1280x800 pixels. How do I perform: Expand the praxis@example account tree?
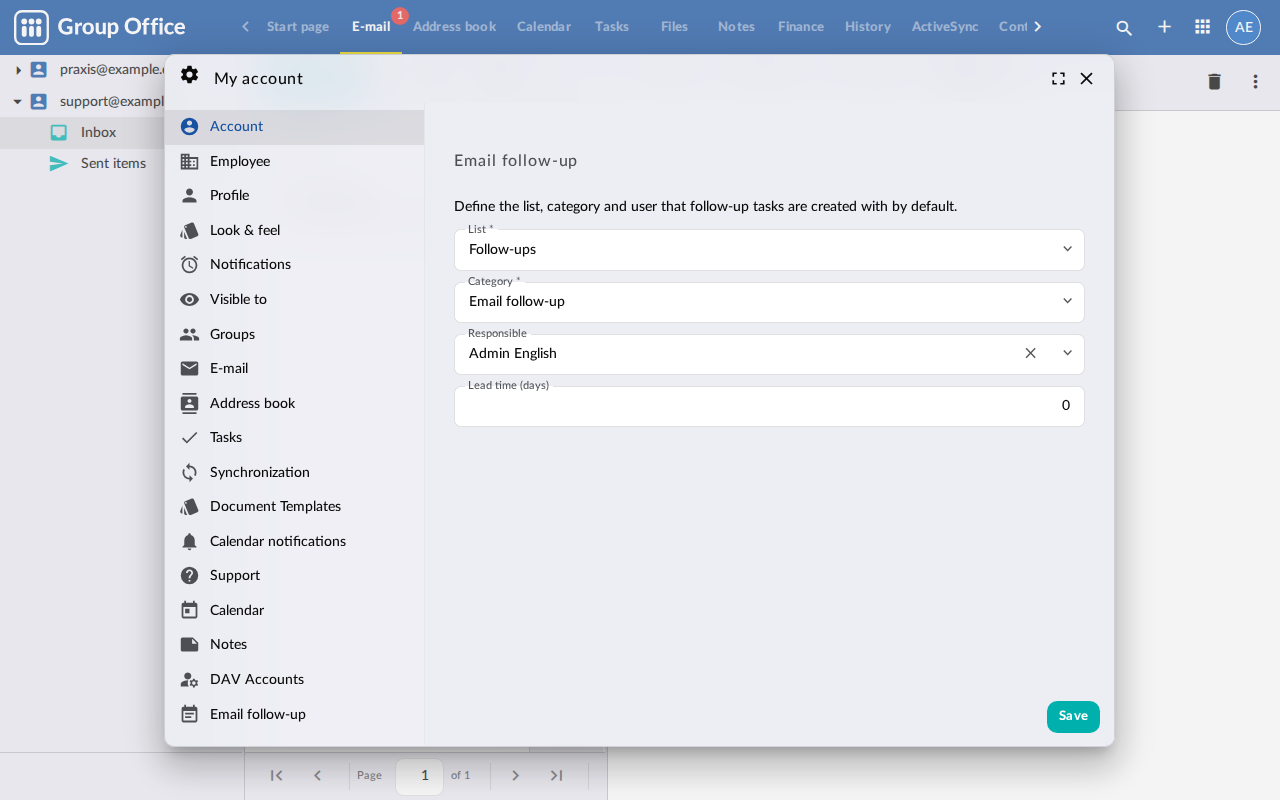18,70
